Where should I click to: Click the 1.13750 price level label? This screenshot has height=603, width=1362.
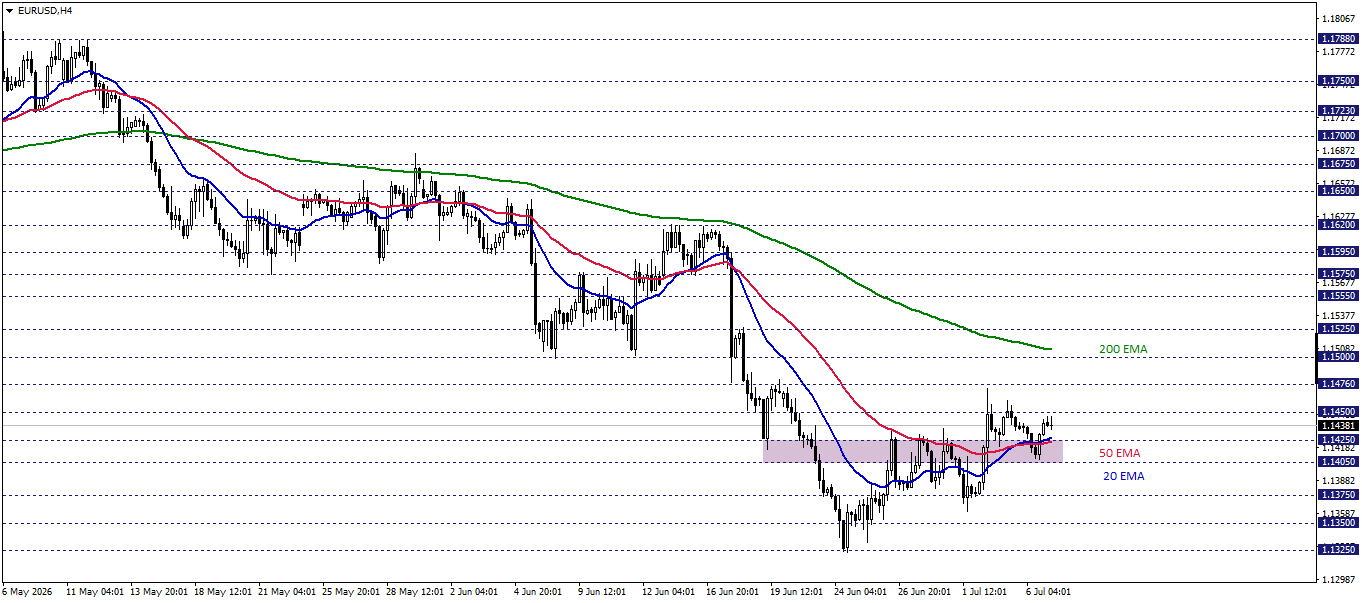pyautogui.click(x=1337, y=494)
